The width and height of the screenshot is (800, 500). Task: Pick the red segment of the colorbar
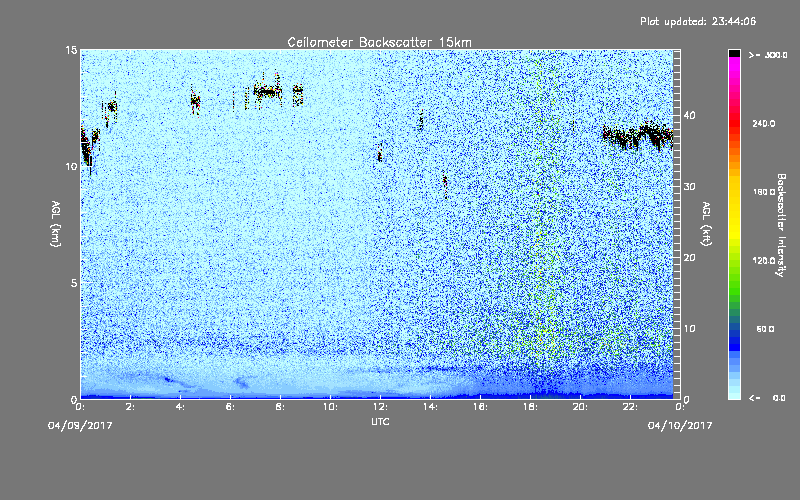734,125
